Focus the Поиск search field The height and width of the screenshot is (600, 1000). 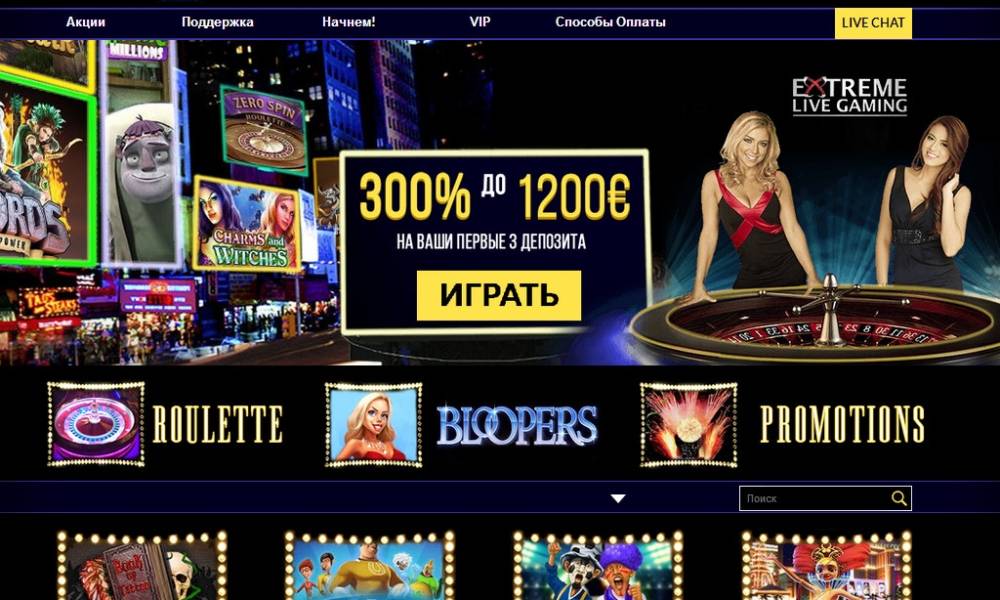pyautogui.click(x=825, y=498)
